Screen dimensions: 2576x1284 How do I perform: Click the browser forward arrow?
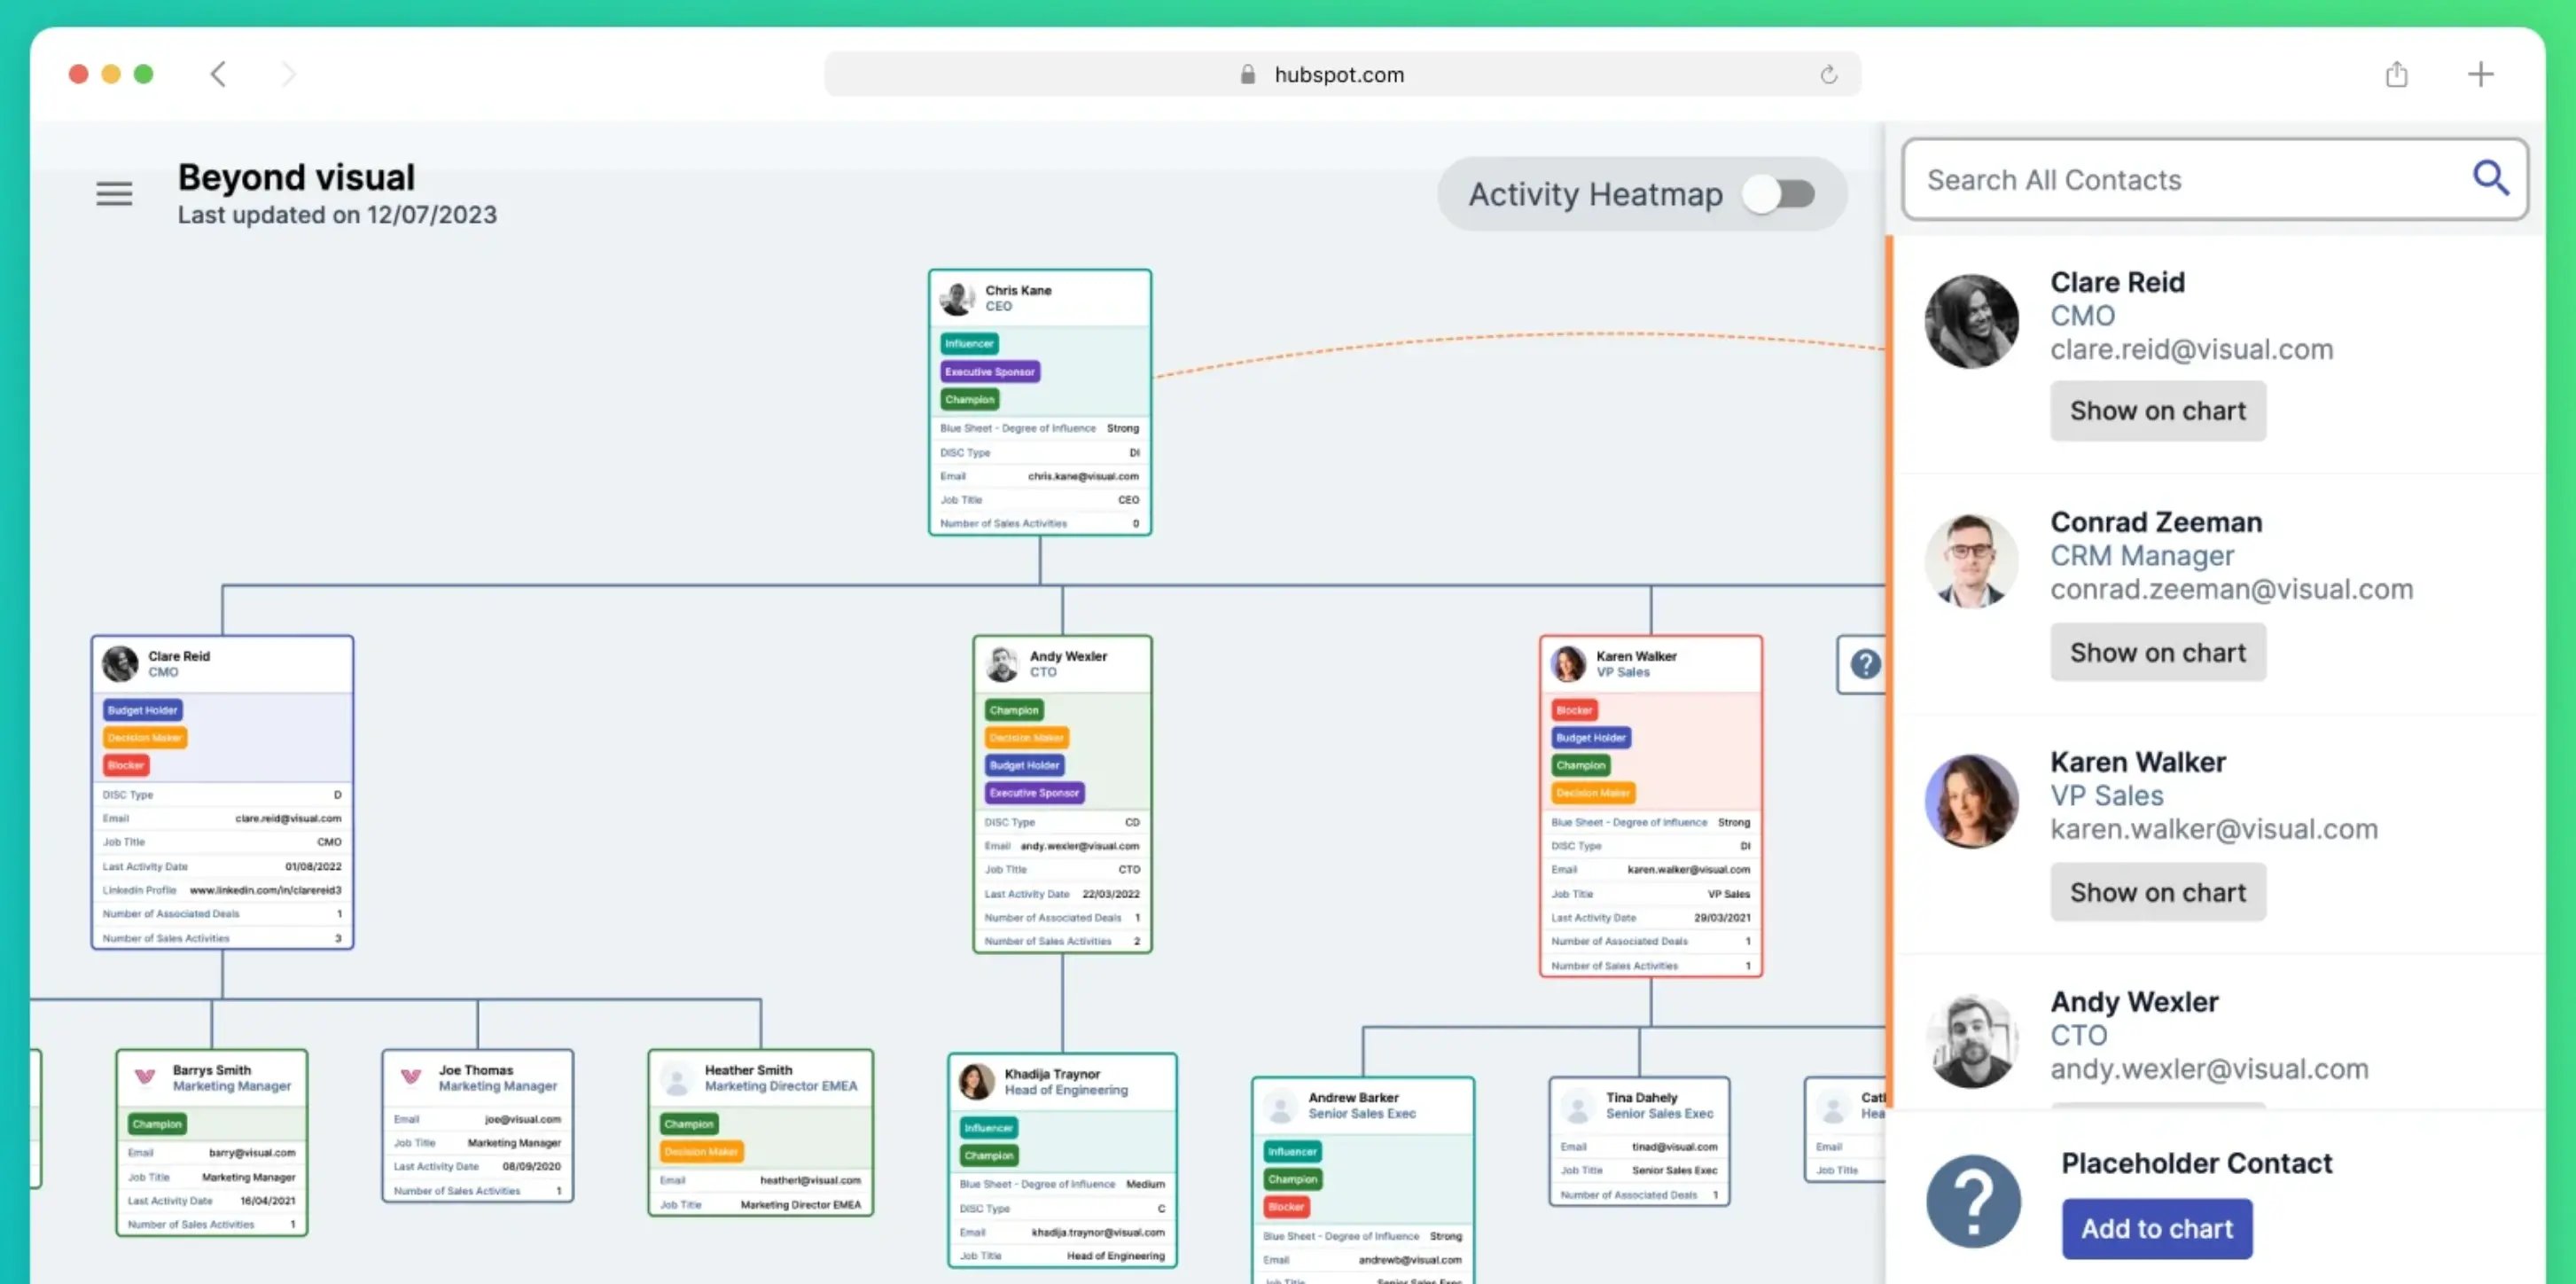click(x=288, y=74)
